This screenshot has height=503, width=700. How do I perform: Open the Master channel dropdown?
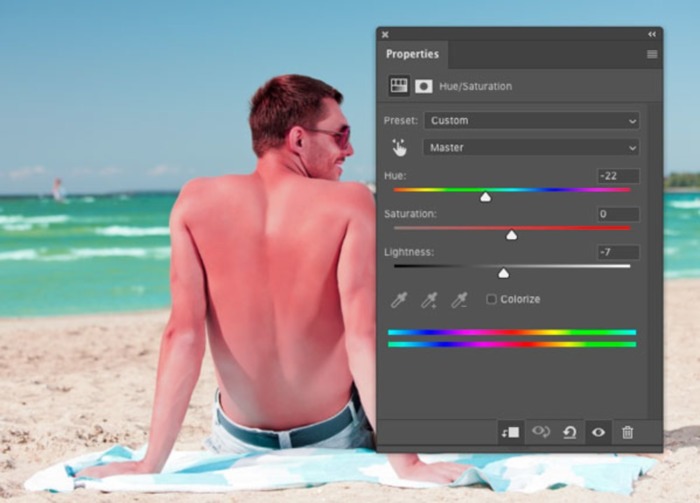click(x=531, y=147)
